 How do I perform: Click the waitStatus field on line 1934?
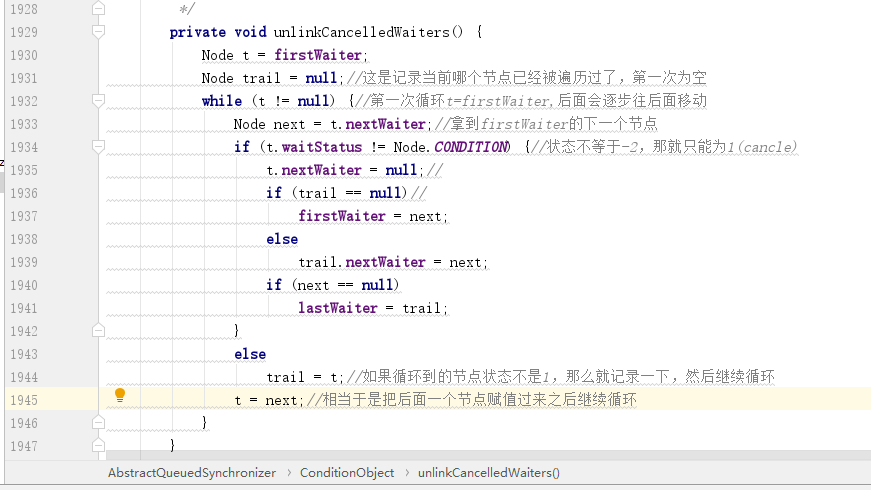coord(322,147)
